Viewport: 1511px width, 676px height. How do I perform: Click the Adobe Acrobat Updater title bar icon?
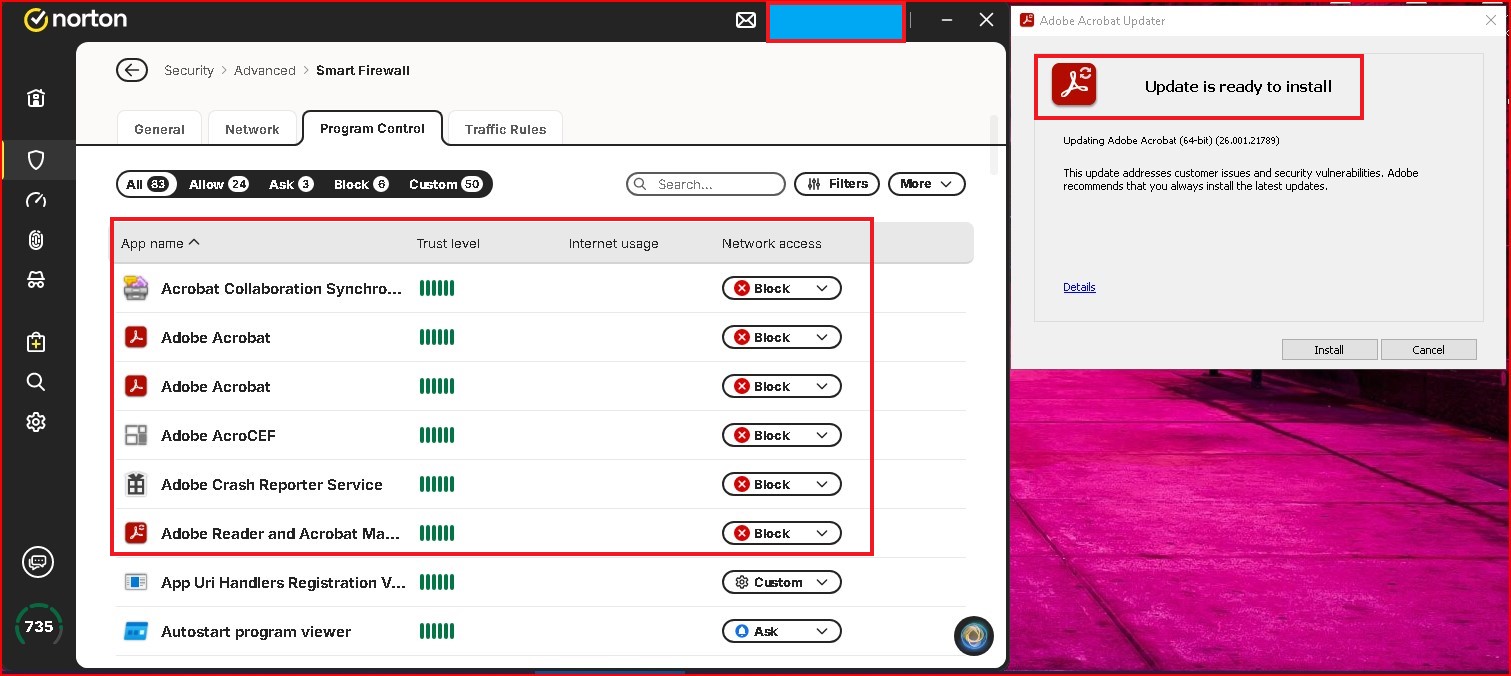click(x=1026, y=20)
